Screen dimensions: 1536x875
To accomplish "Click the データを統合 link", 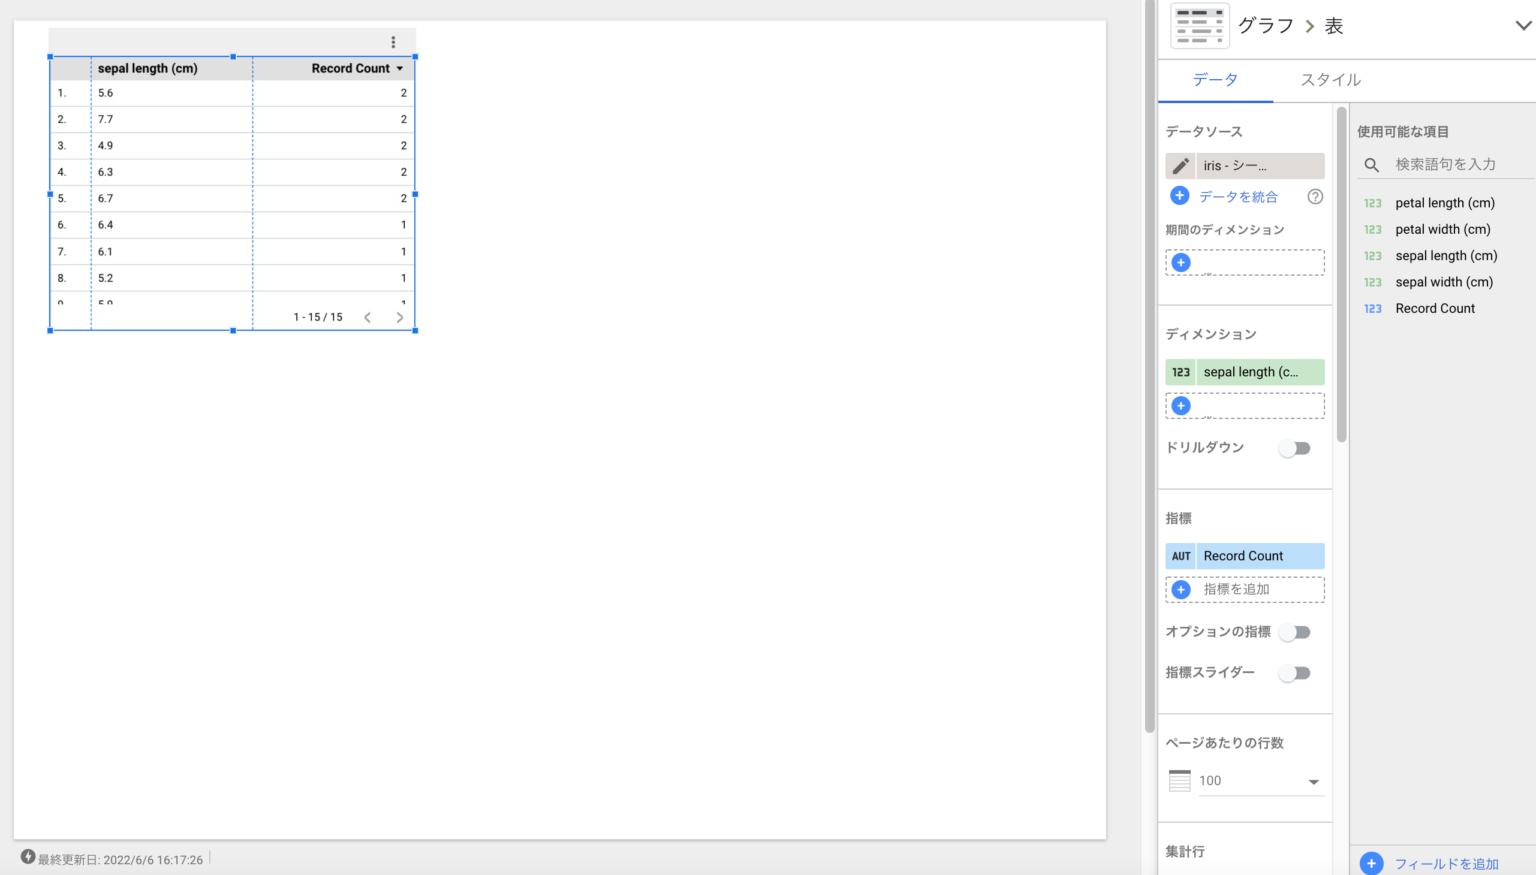I will (1238, 197).
